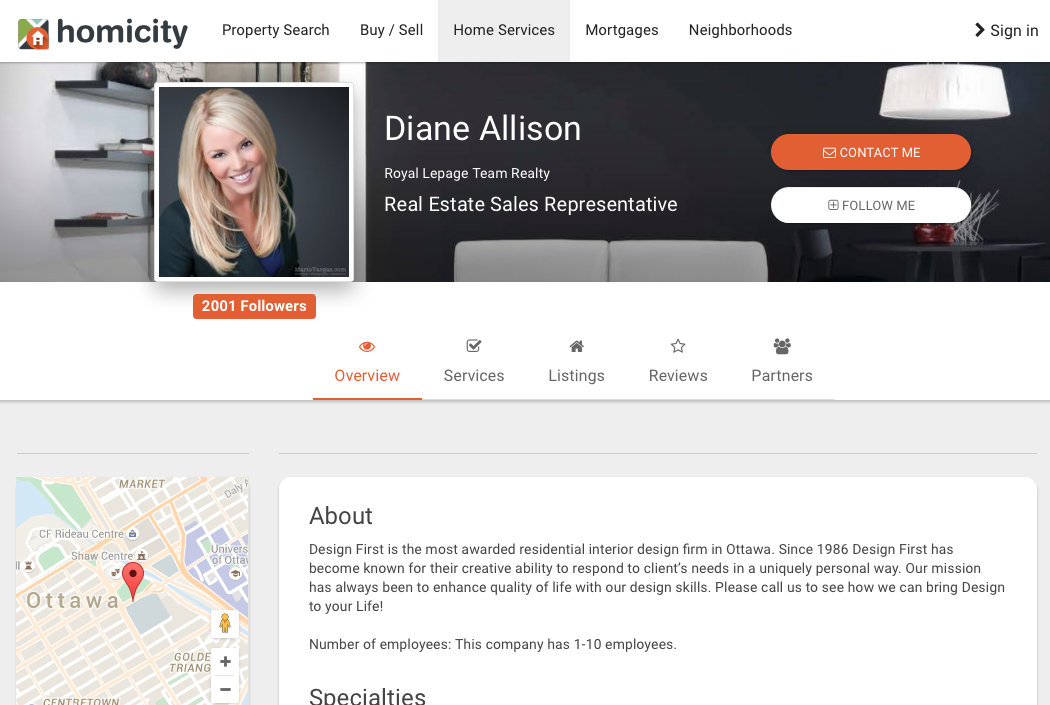The image size is (1050, 705).
Task: Click the checkmark icon above Services
Action: 473,345
